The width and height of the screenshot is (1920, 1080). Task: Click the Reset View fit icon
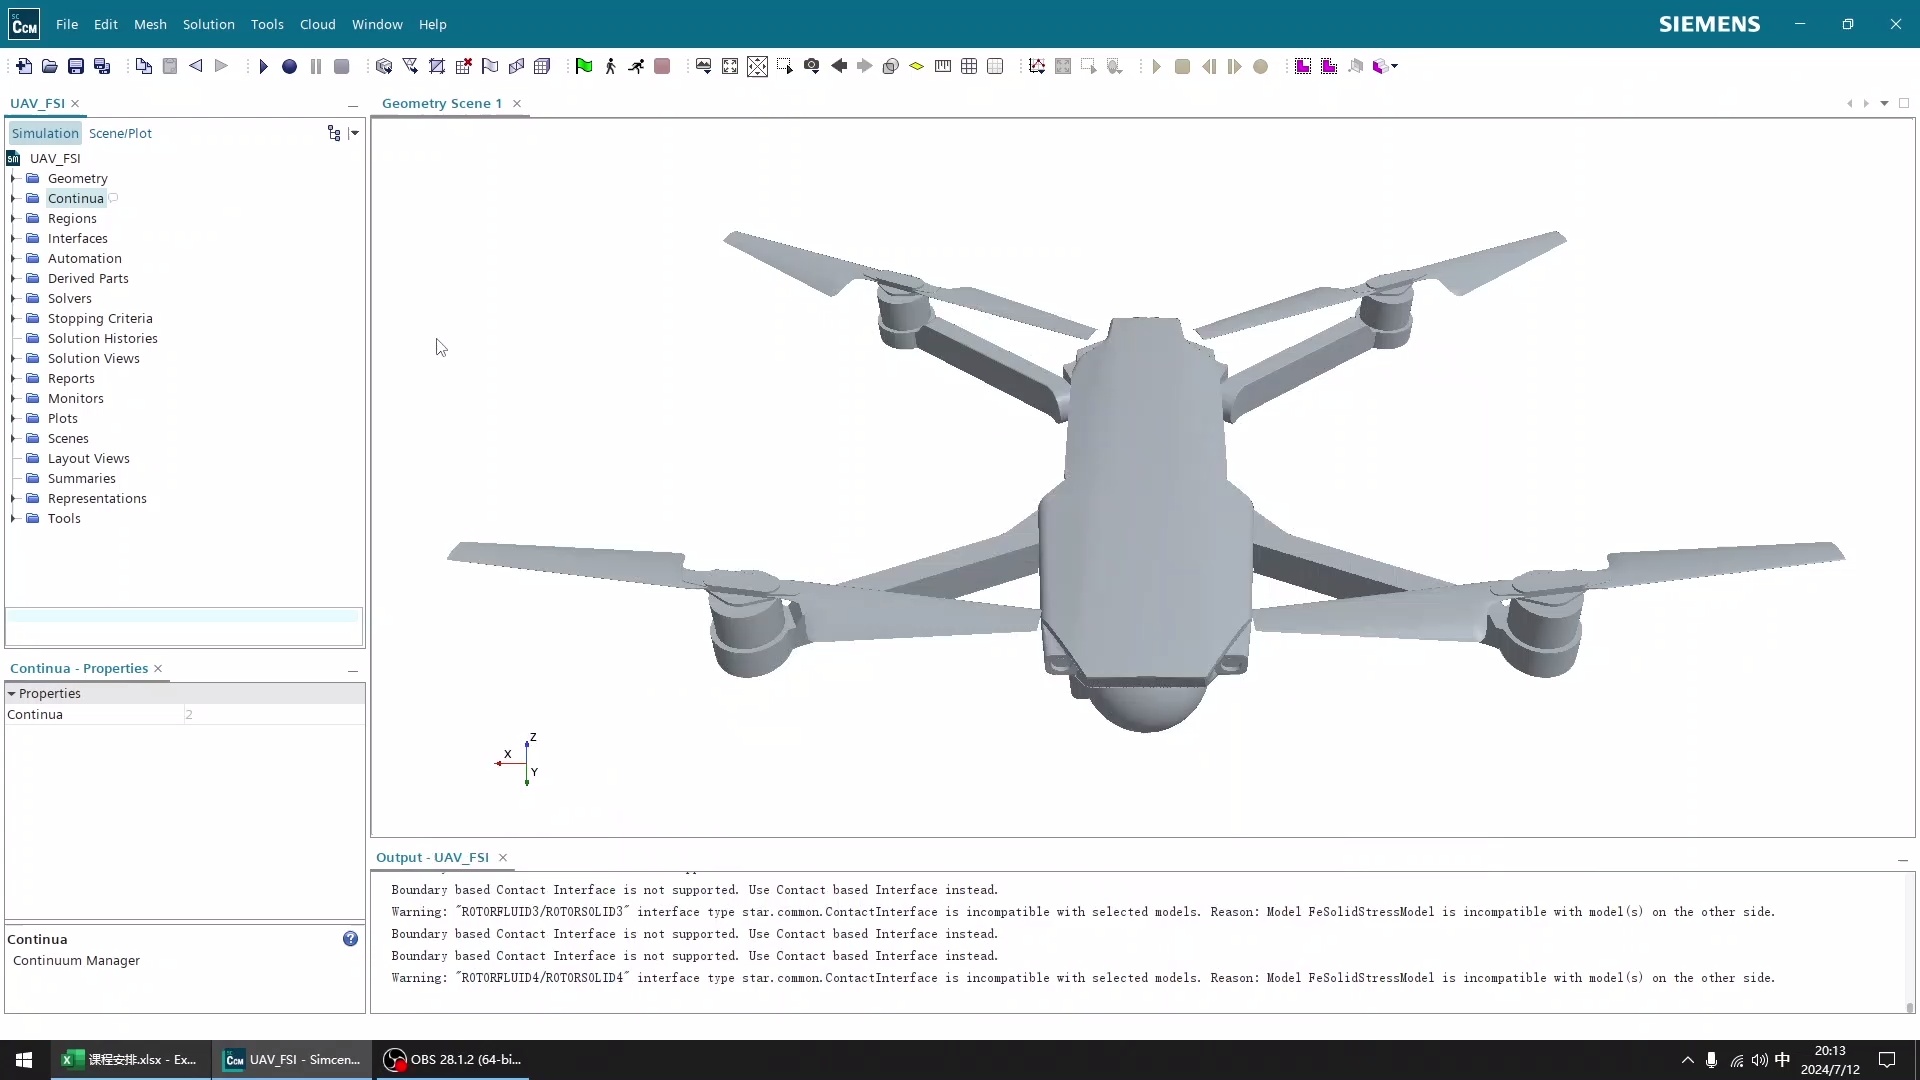pos(730,66)
